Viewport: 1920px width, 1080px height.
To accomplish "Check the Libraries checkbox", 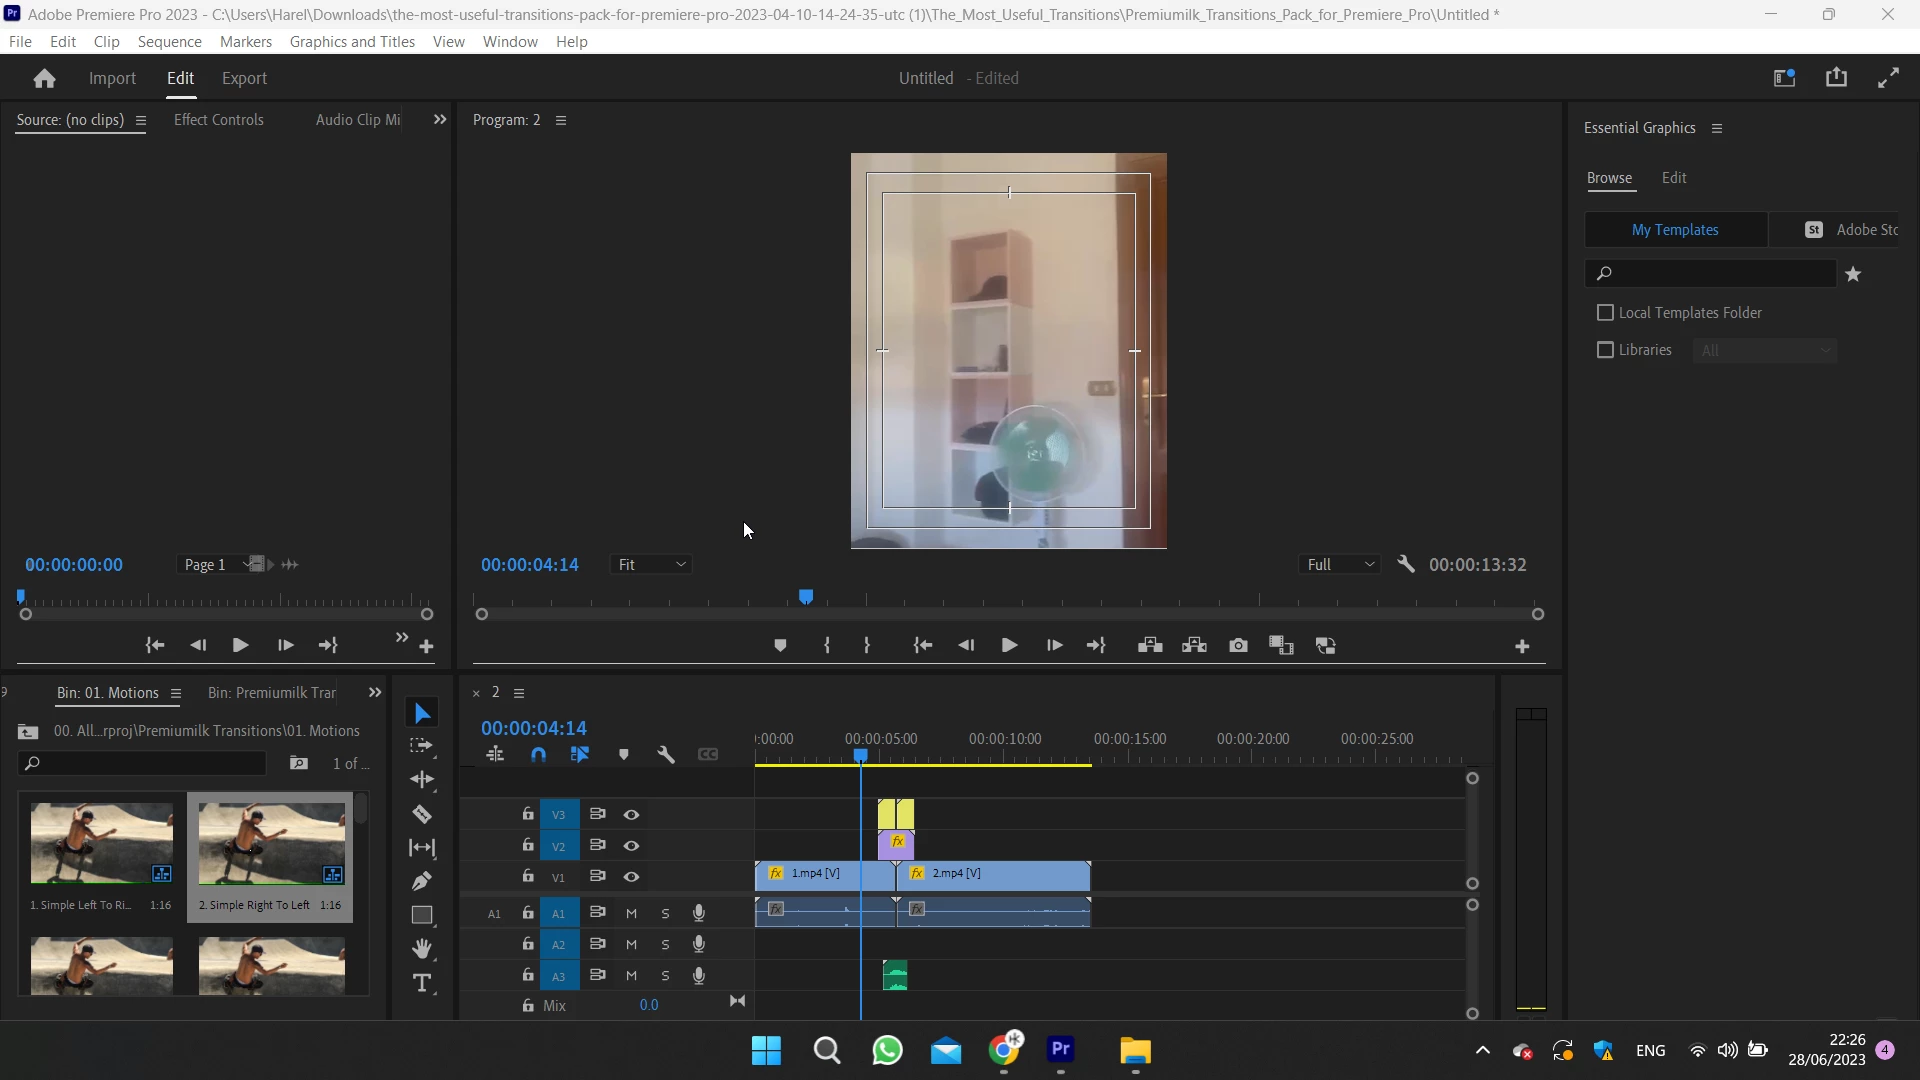I will pyautogui.click(x=1605, y=350).
